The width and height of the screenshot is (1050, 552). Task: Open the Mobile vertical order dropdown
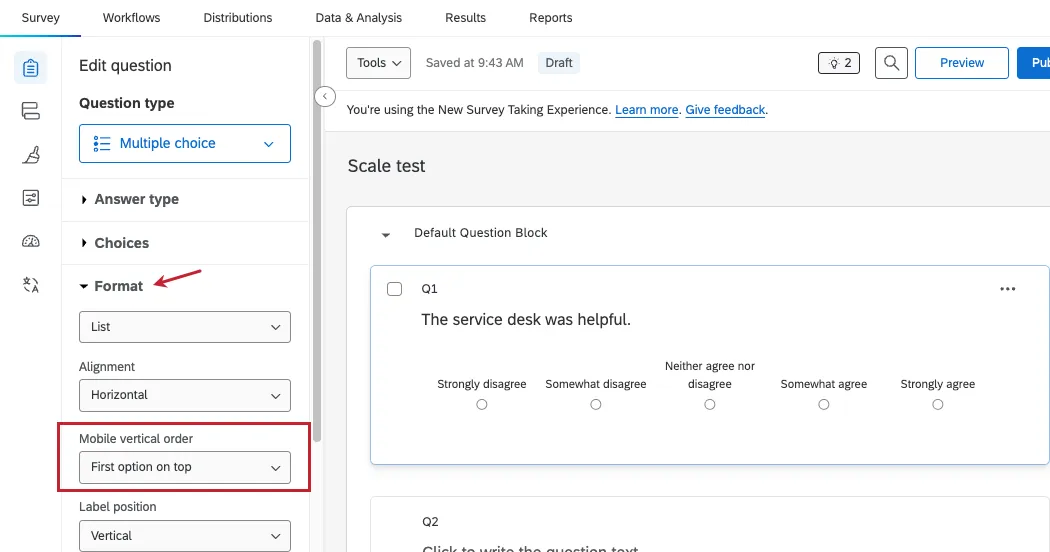185,468
